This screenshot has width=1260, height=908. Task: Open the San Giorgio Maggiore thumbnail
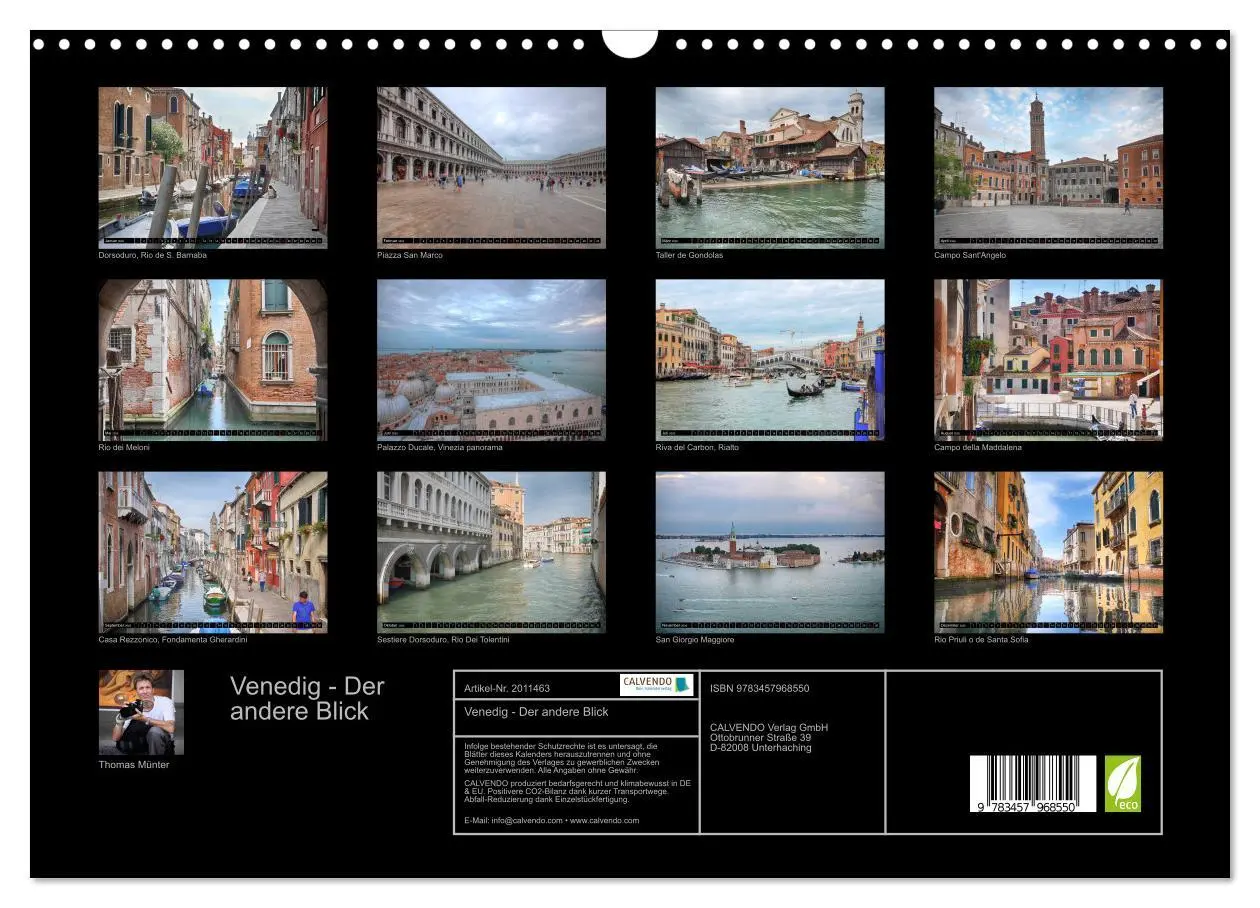770,552
